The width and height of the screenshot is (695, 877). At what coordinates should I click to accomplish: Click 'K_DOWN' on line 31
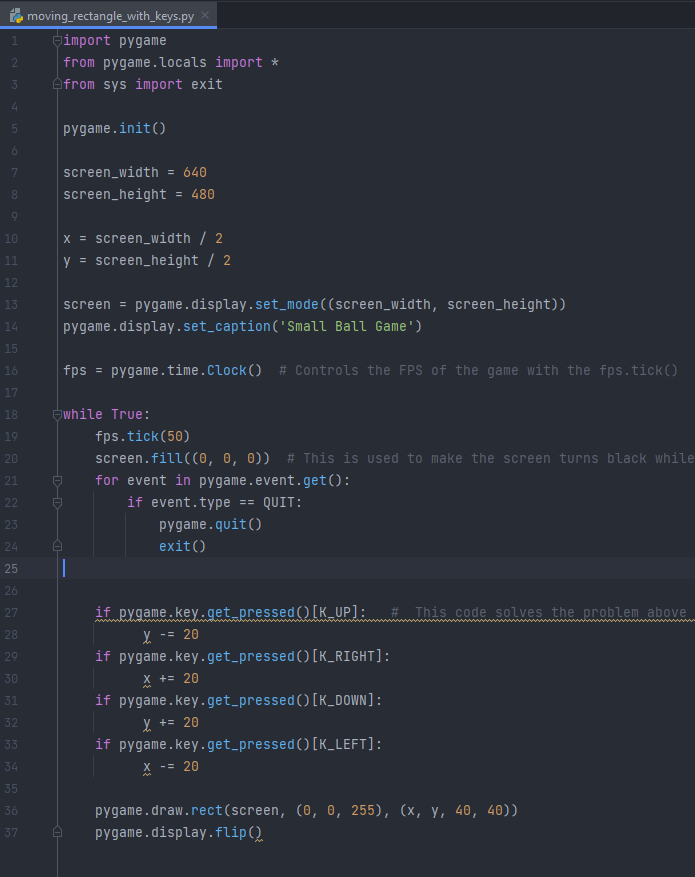[343, 700]
